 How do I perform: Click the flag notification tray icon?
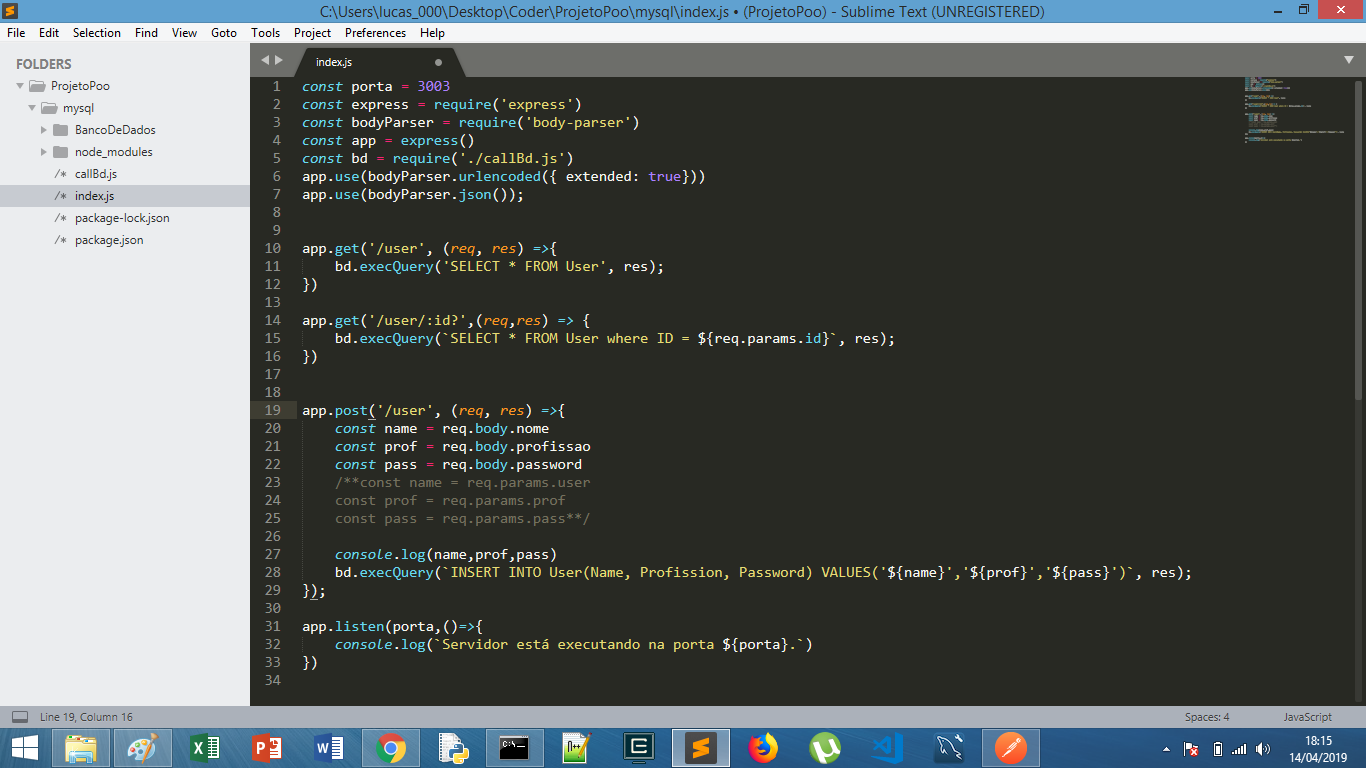(1191, 749)
